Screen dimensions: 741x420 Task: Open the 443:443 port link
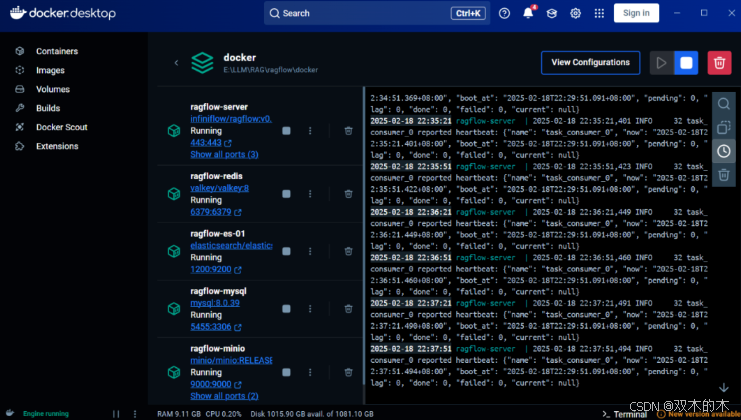pos(206,142)
